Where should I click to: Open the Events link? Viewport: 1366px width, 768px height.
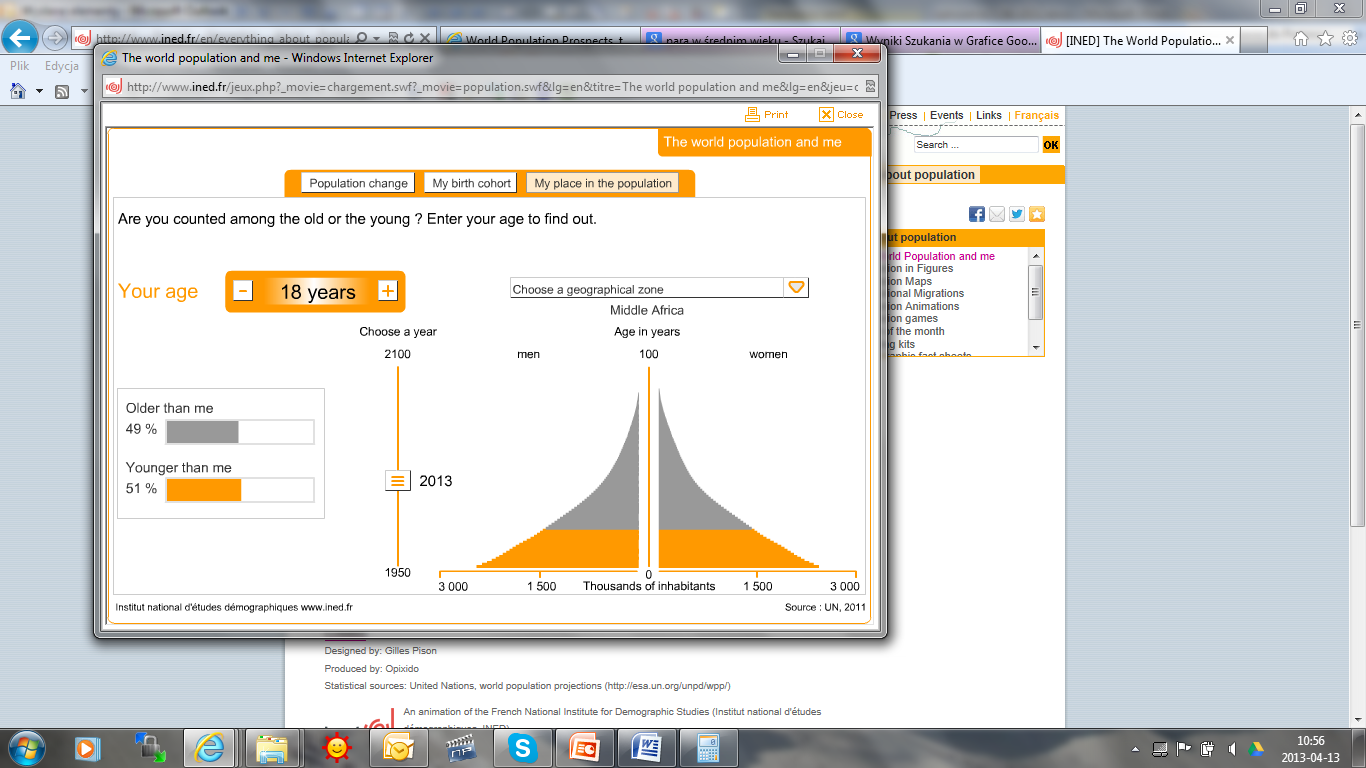[947, 115]
